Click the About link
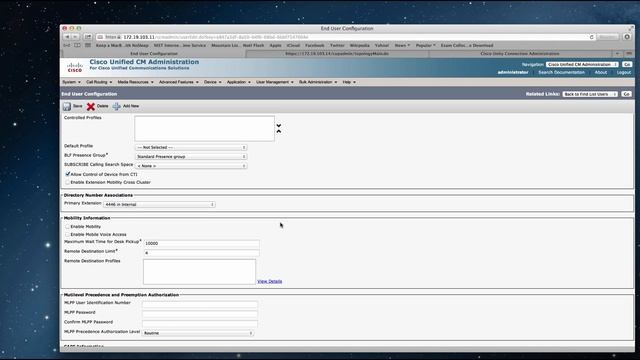The width and height of the screenshot is (640, 360). tap(600, 72)
